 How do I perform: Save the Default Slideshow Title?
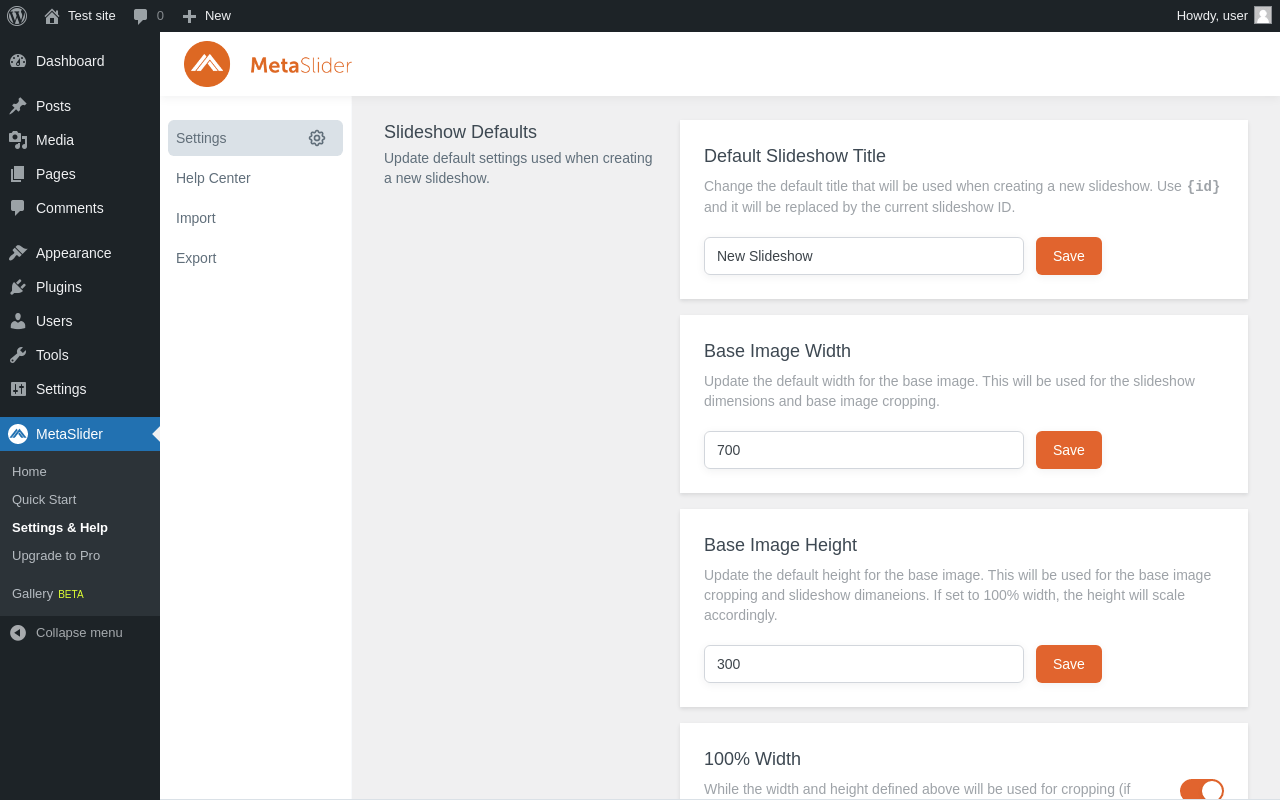click(x=1068, y=256)
